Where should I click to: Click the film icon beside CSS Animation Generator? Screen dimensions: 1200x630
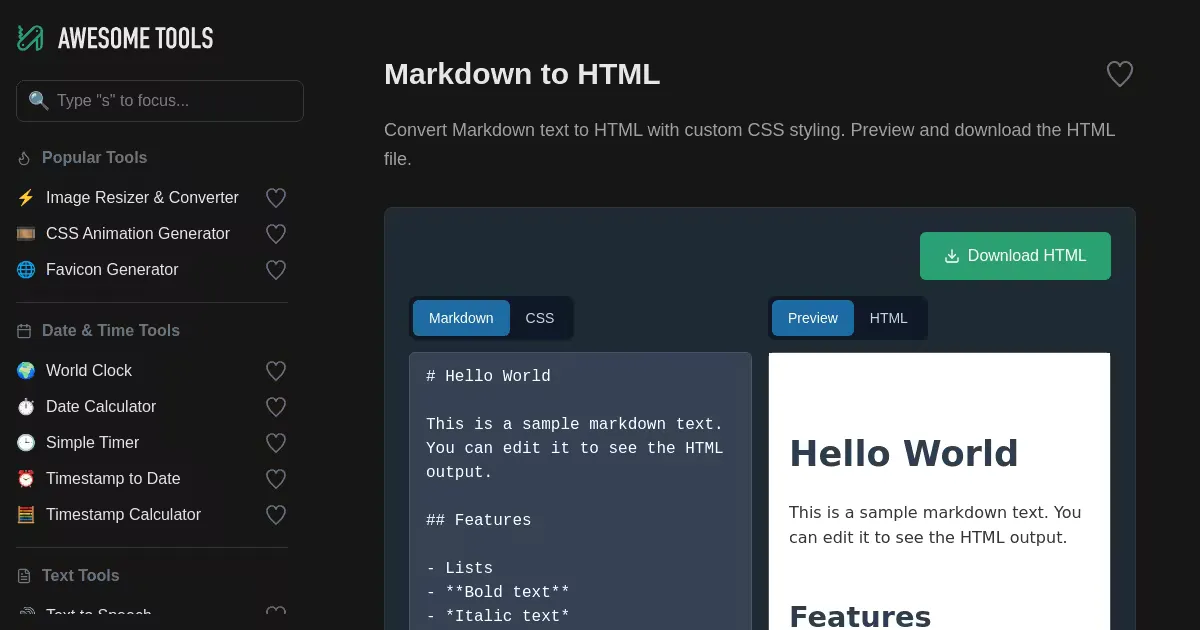coord(26,234)
